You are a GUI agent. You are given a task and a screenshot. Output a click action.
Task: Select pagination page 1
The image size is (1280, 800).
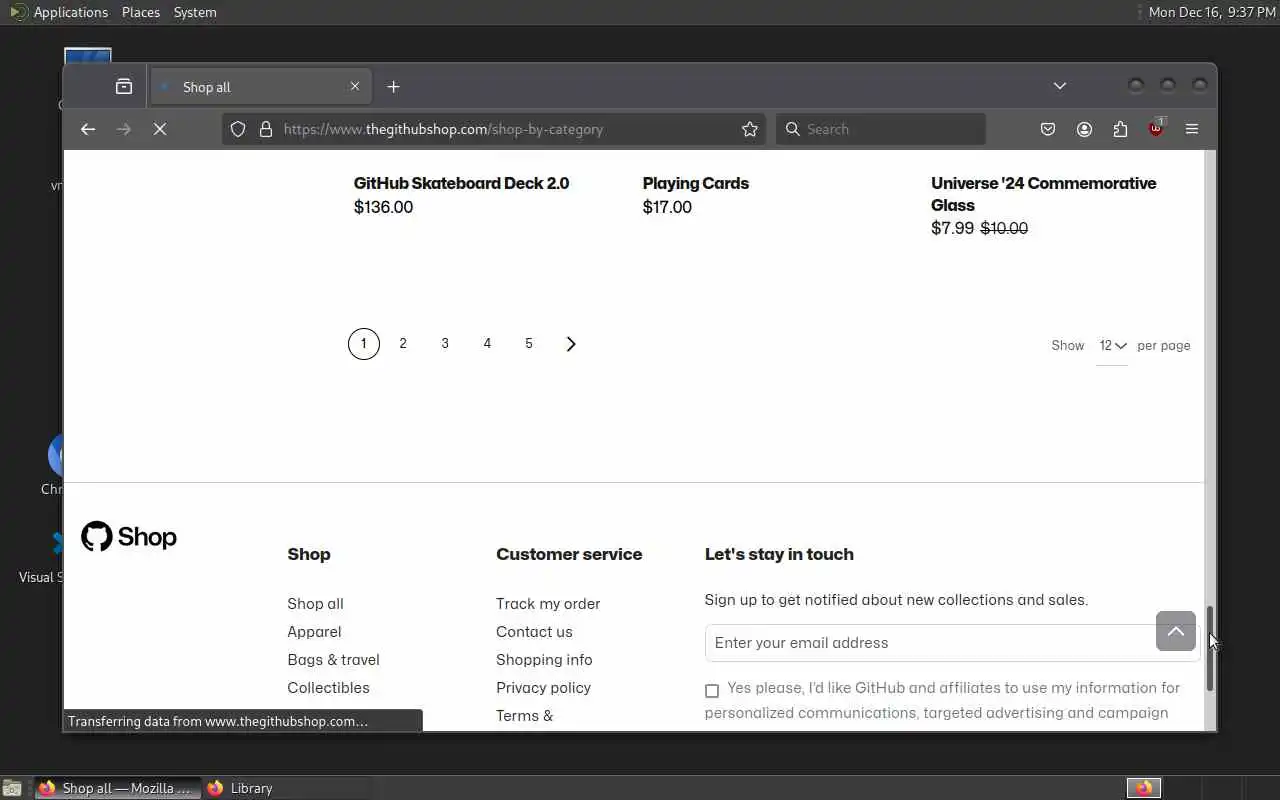tap(364, 344)
